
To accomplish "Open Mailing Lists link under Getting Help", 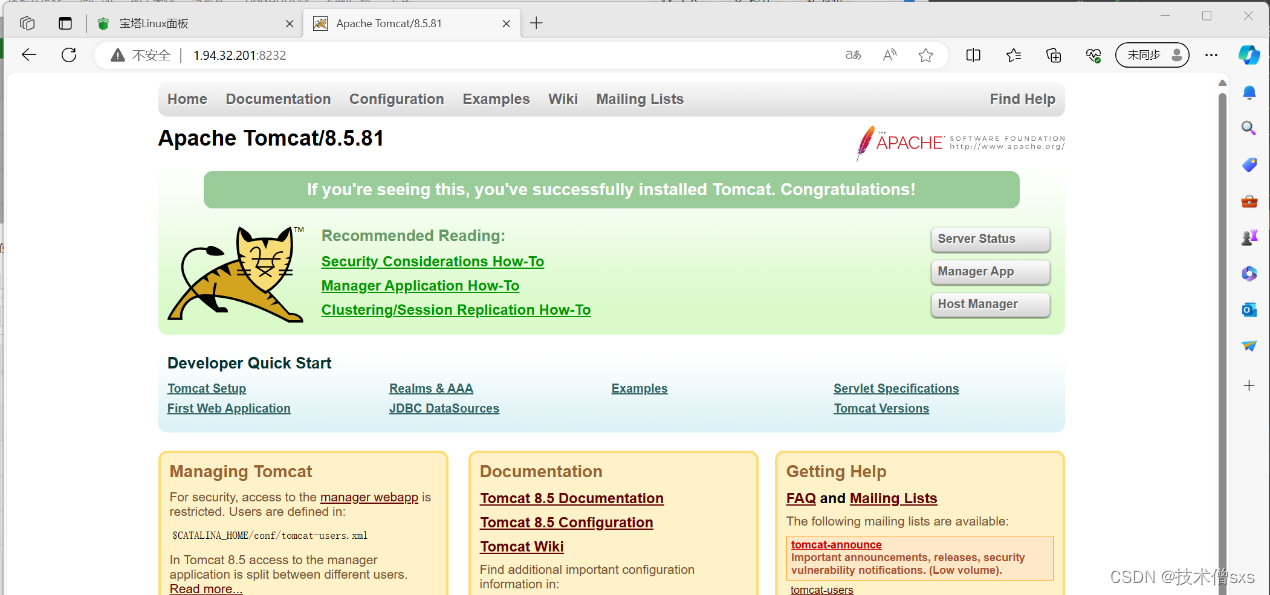I will (x=893, y=498).
